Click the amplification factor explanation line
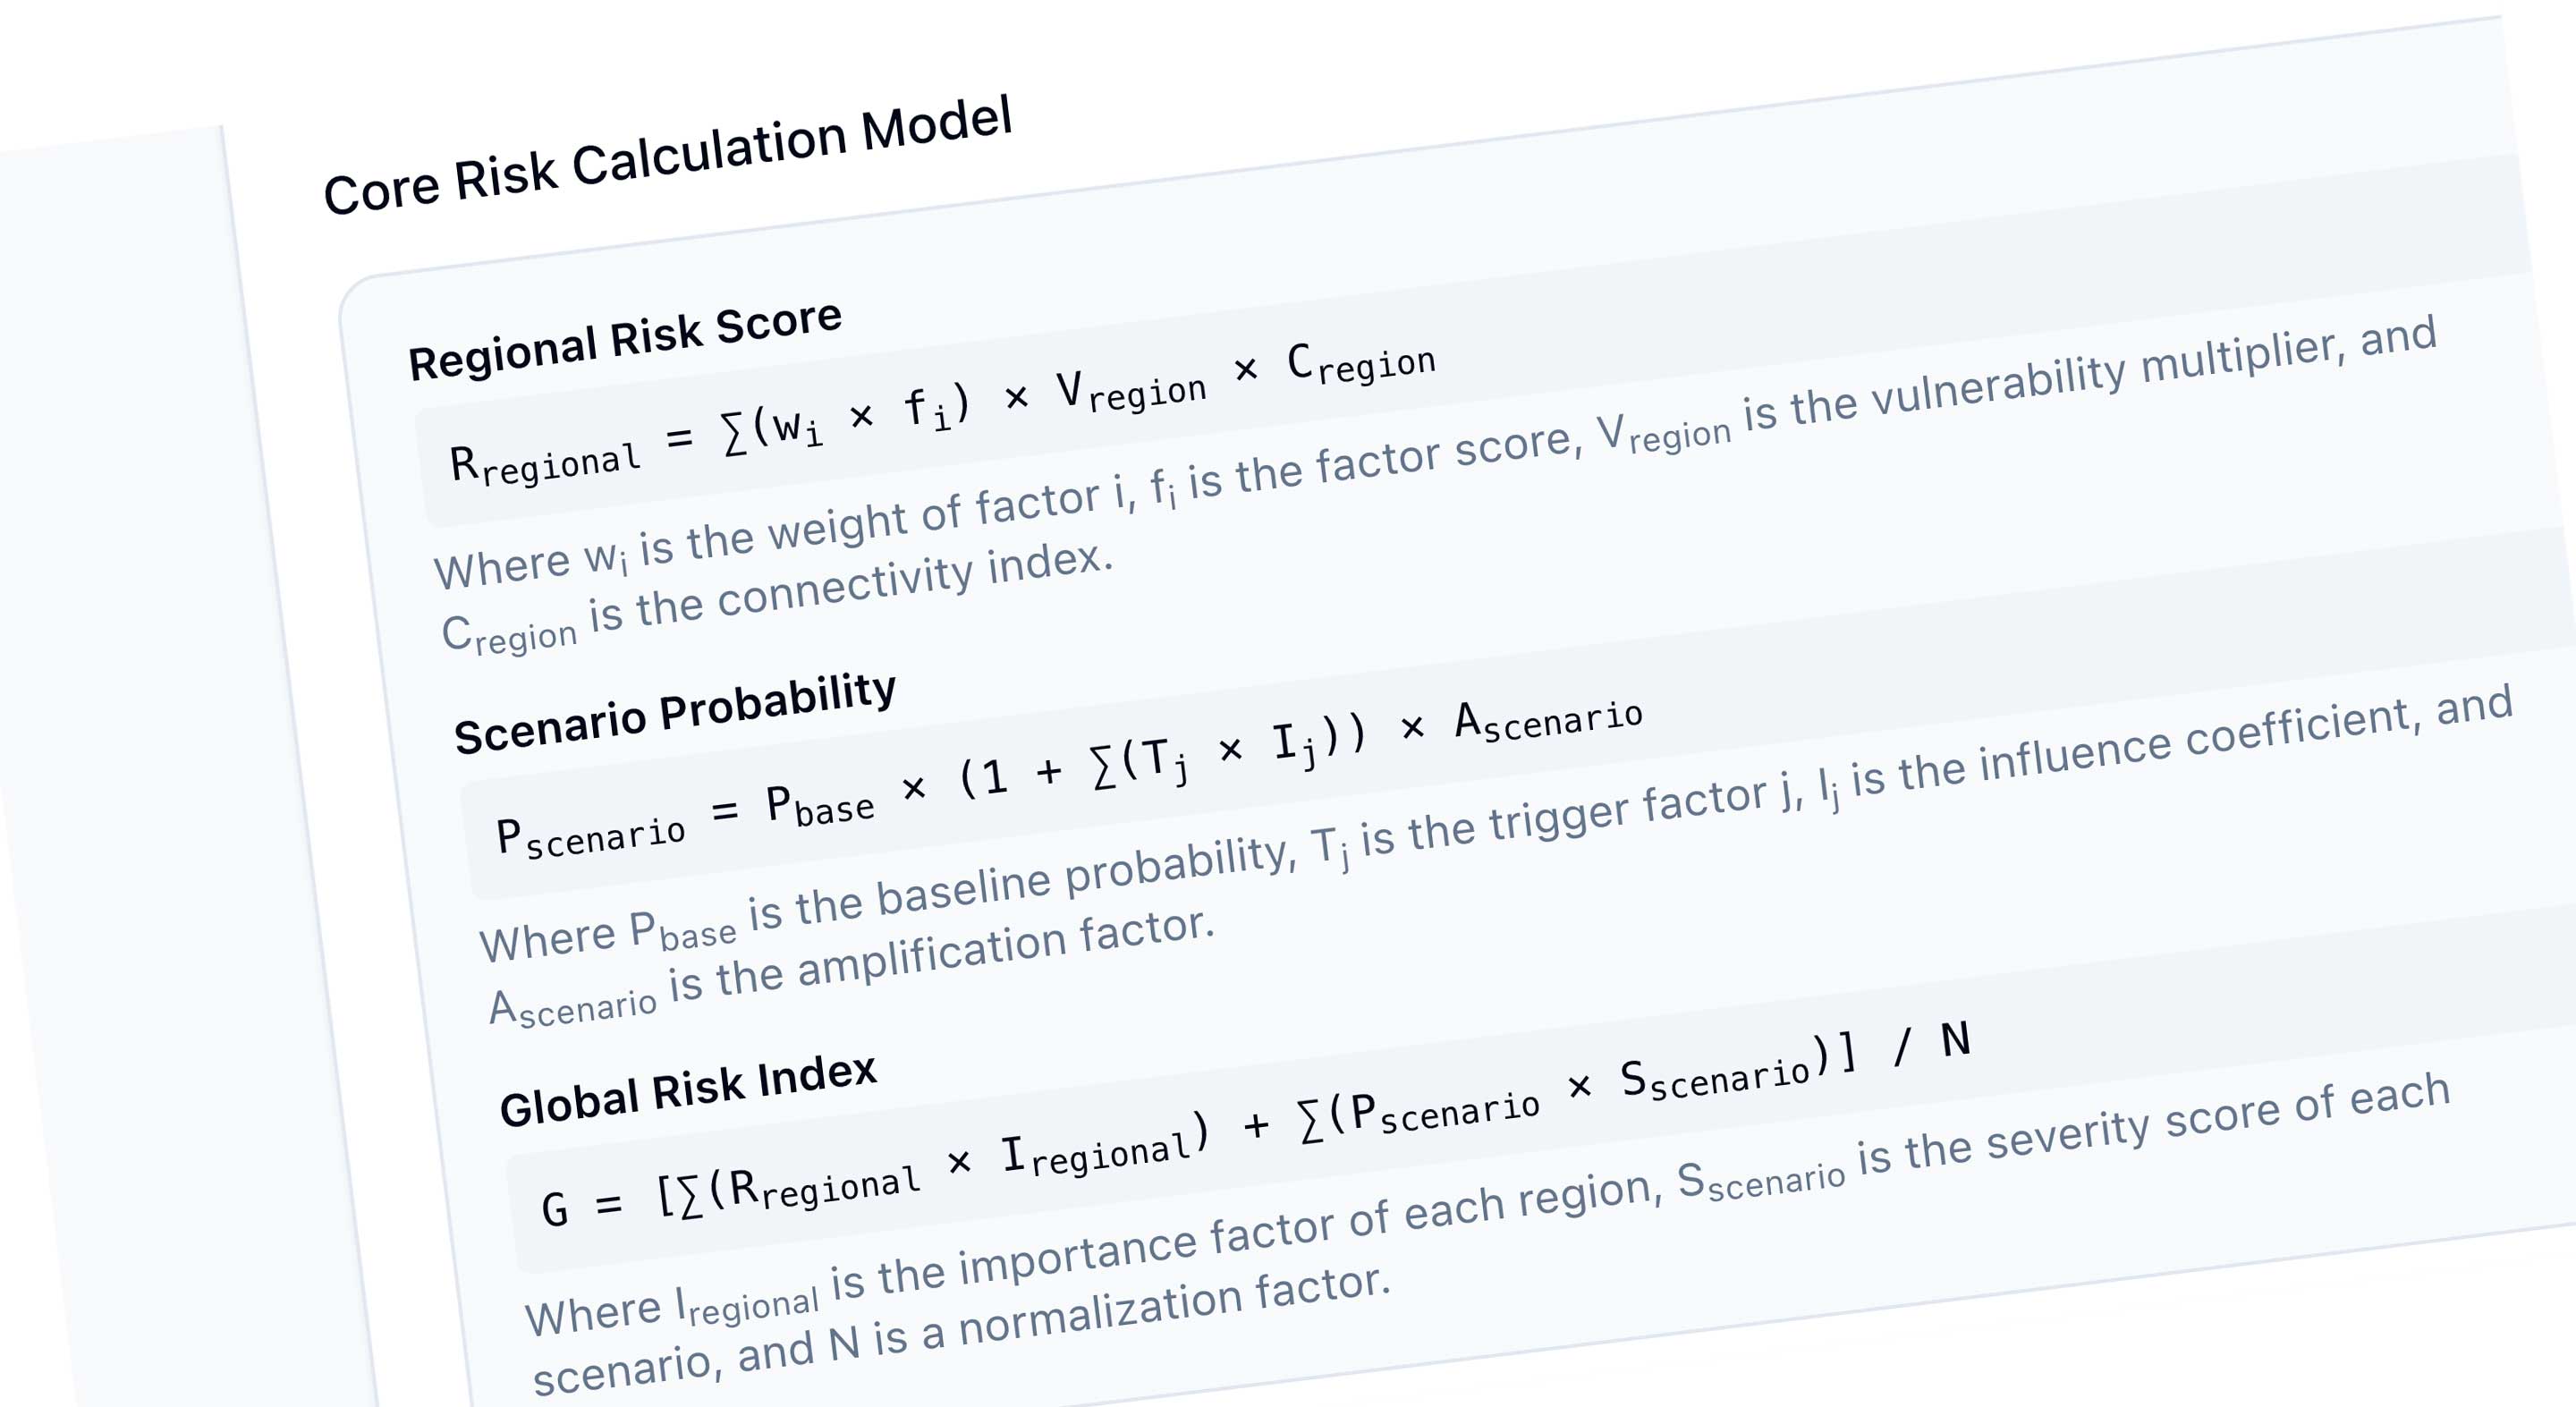This screenshot has height=1407, width=2576. [x=851, y=965]
